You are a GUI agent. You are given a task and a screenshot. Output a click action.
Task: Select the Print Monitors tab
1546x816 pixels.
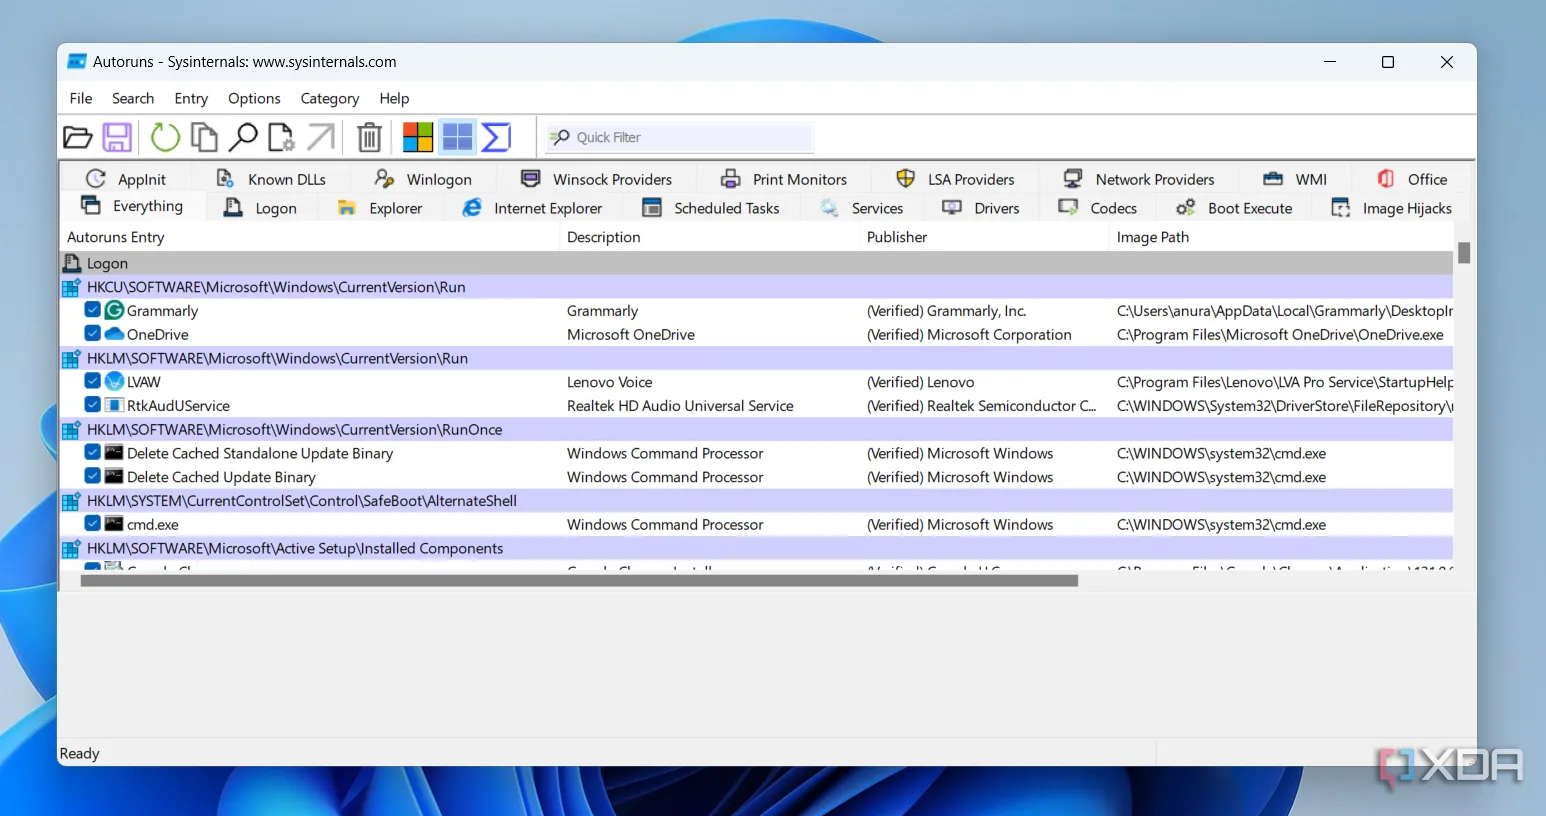[784, 179]
